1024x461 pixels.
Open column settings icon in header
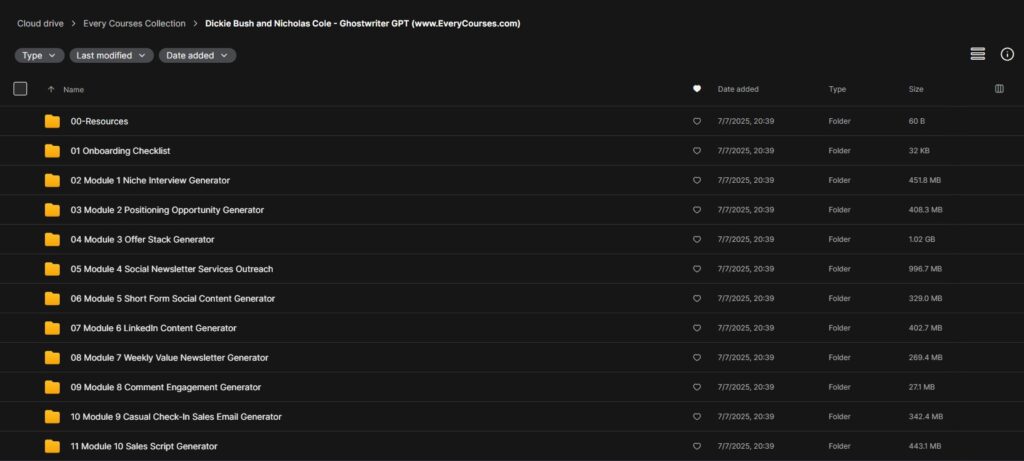(x=999, y=89)
